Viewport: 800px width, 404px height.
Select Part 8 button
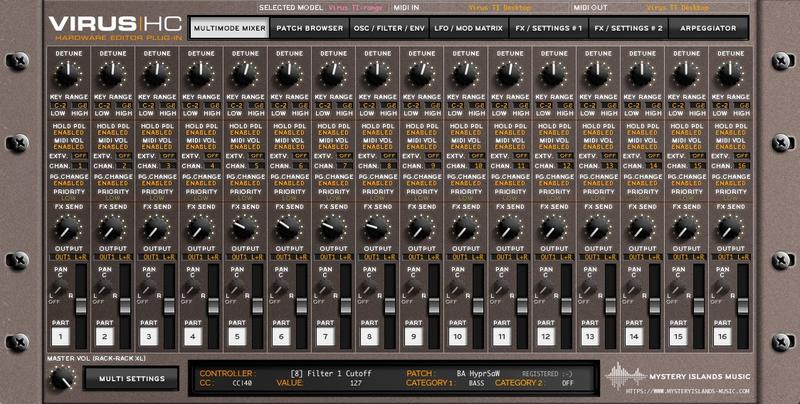tap(369, 336)
